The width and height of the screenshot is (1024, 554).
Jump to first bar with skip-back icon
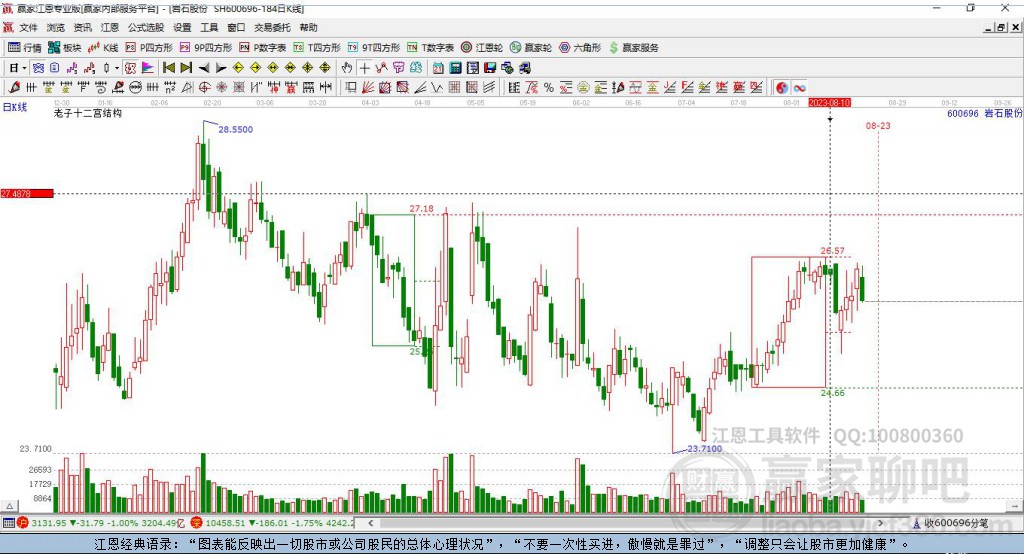[168, 68]
